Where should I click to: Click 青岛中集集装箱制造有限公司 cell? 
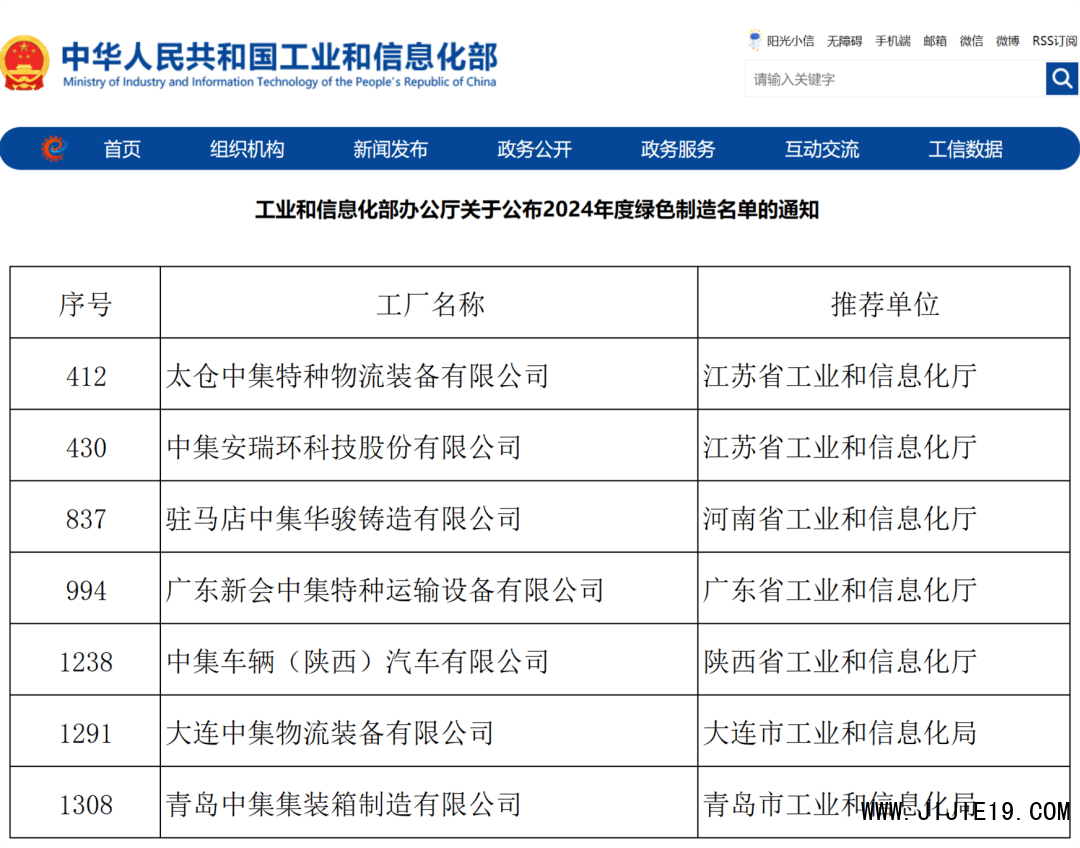(429, 803)
